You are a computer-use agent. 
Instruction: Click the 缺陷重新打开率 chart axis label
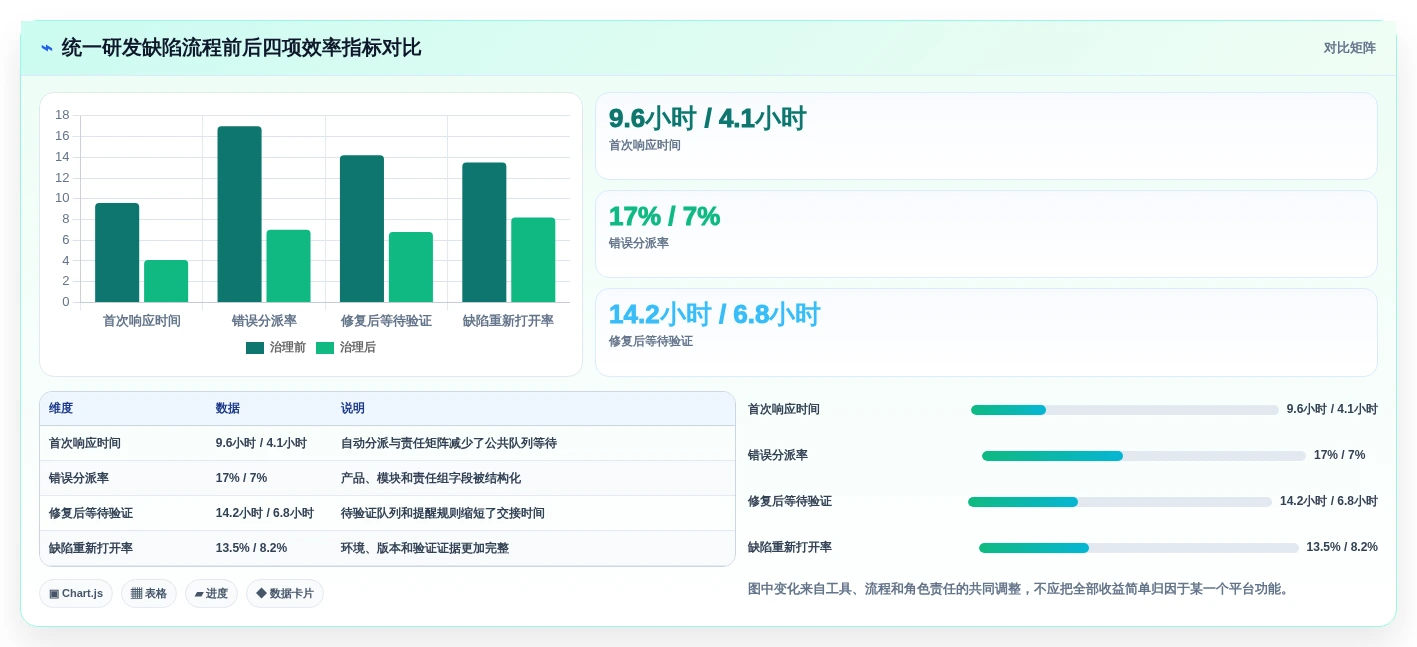[508, 321]
